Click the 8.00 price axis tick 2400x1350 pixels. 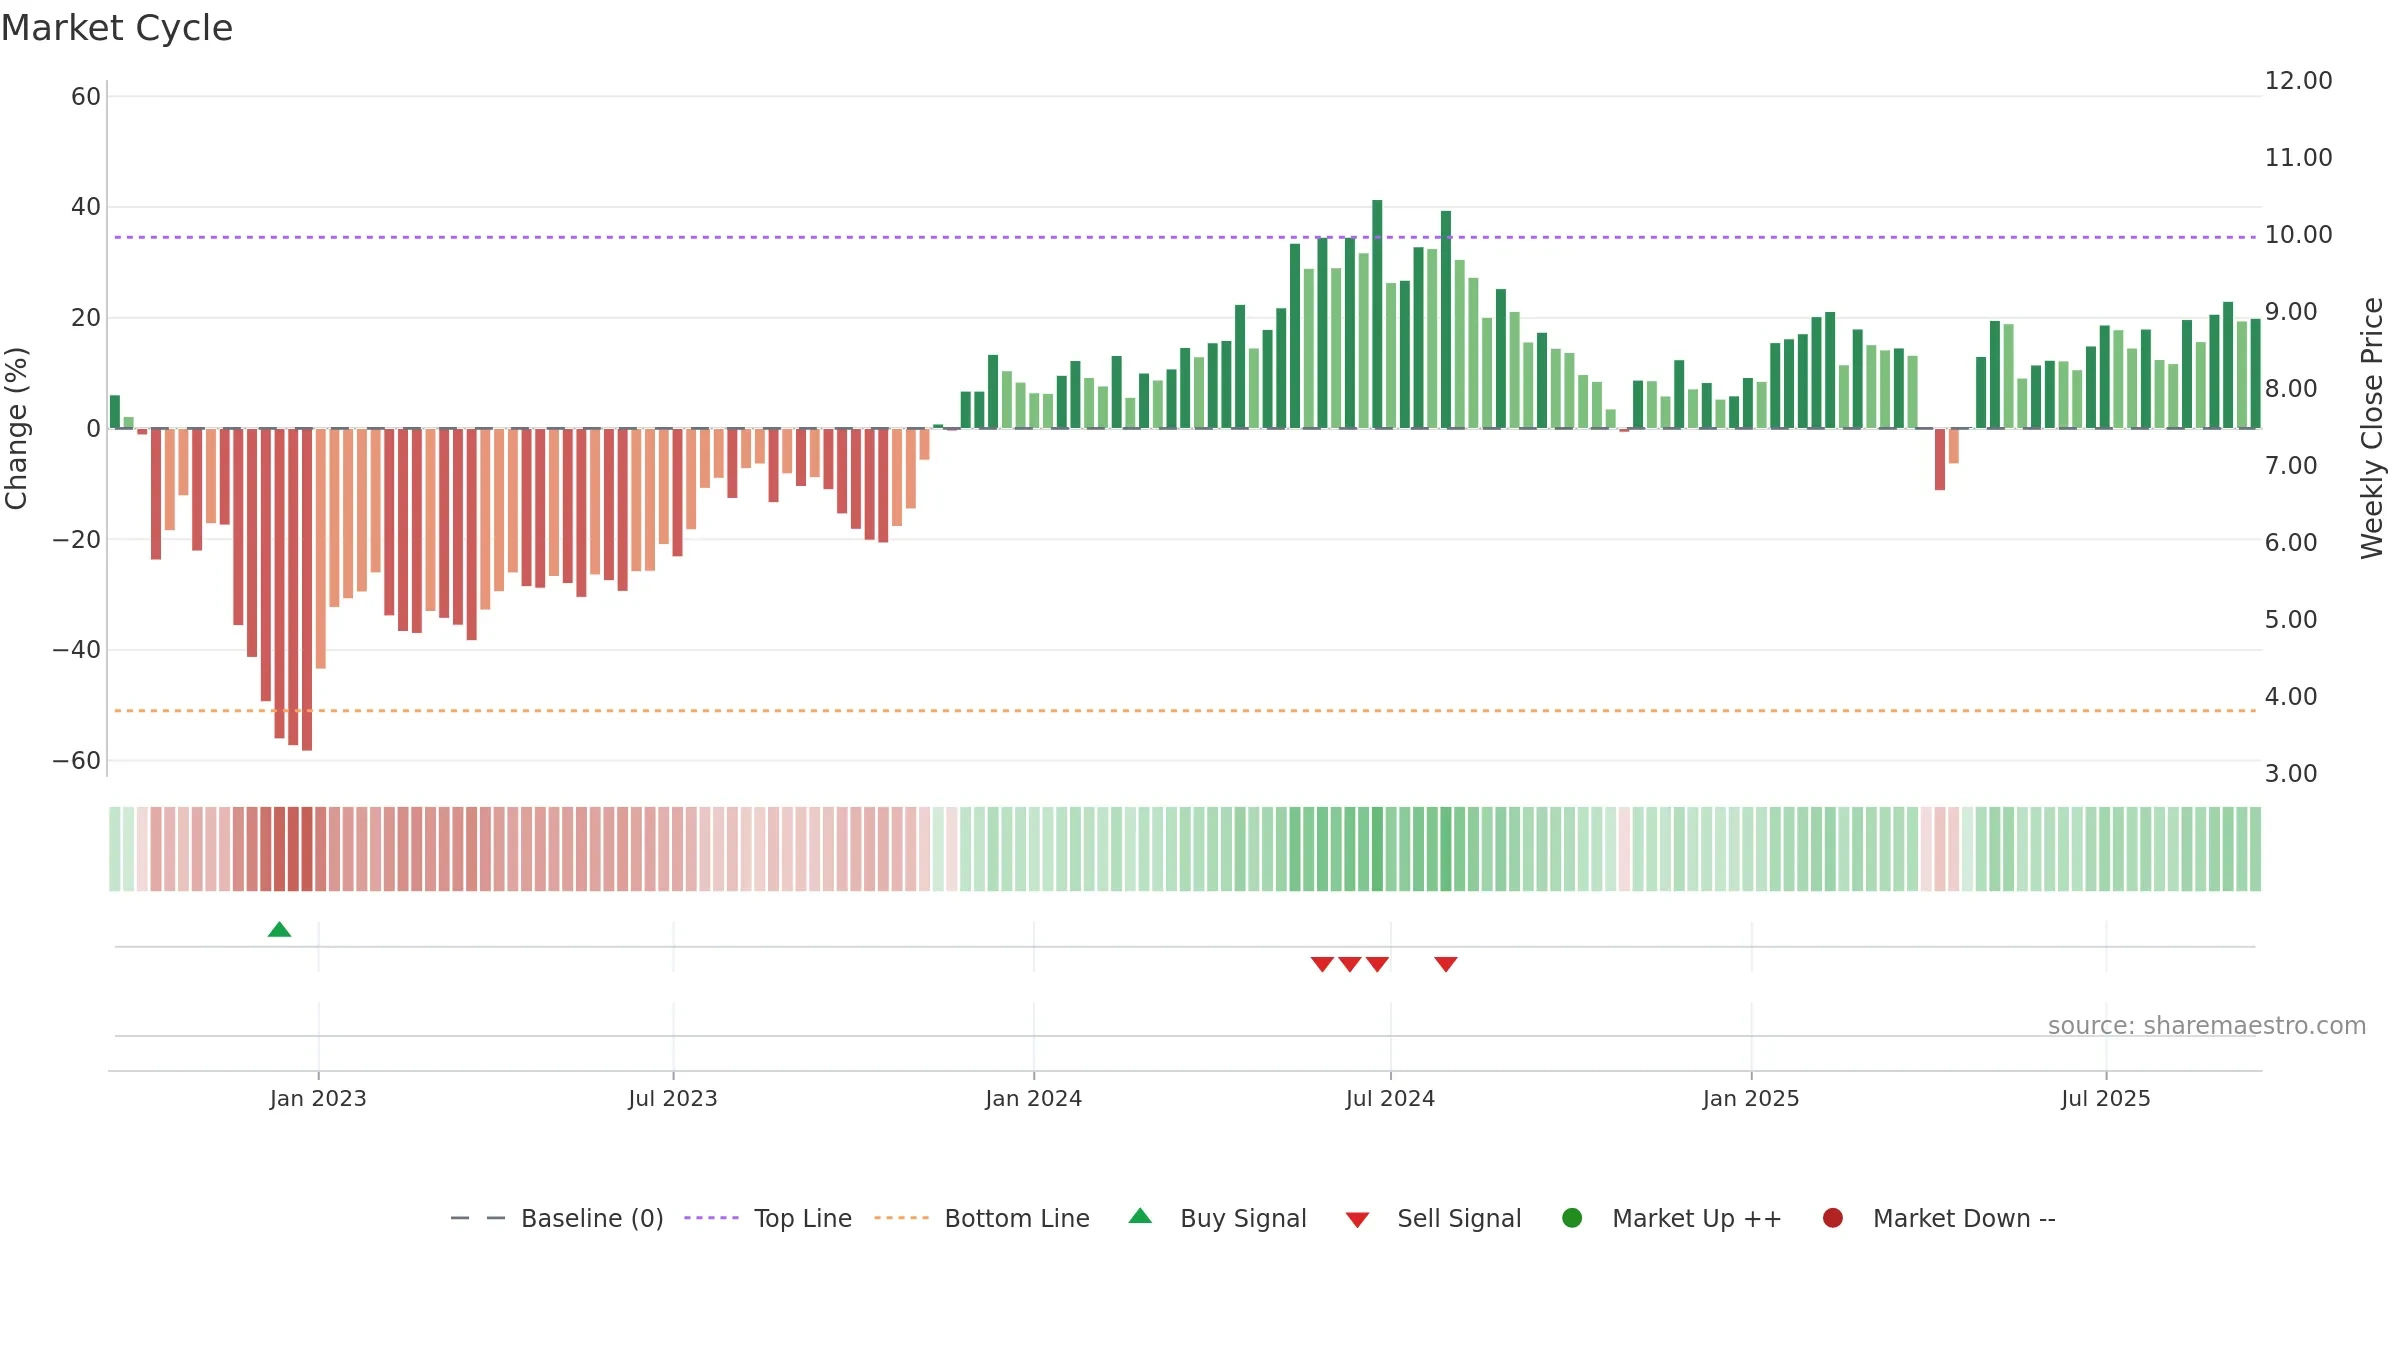point(2291,389)
